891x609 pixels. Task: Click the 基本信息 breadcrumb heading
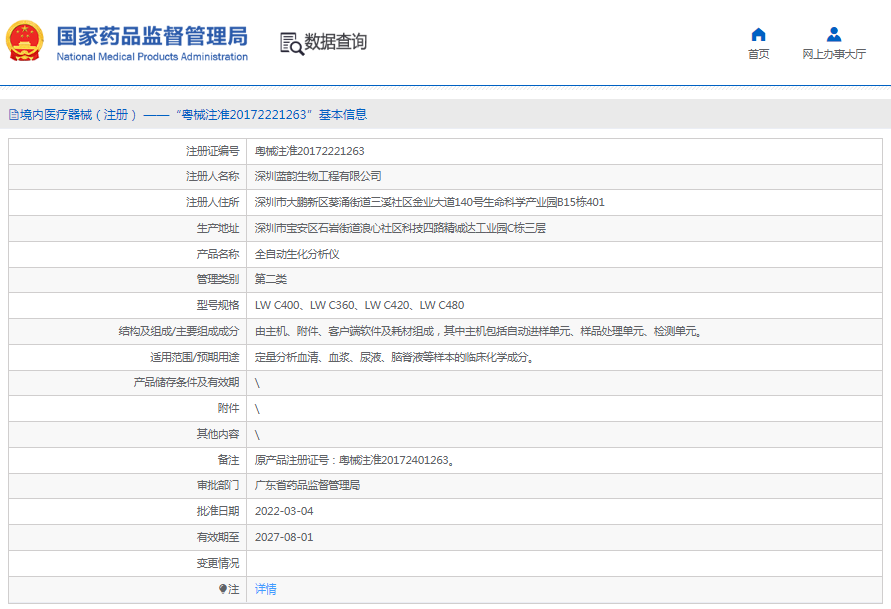343,115
